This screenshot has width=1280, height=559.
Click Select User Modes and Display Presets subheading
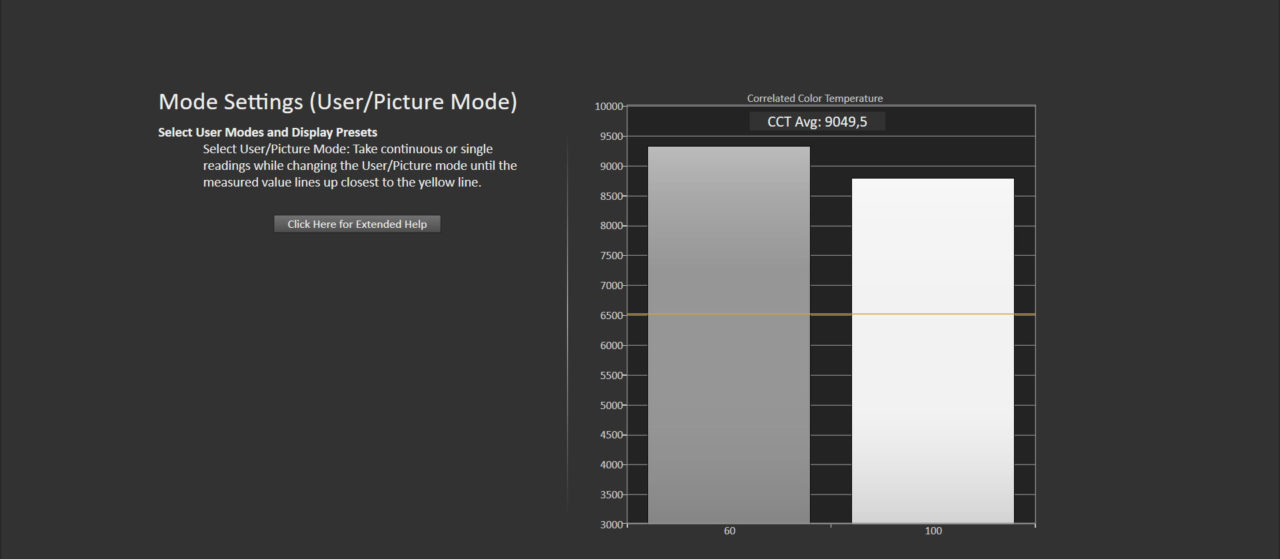click(x=267, y=132)
